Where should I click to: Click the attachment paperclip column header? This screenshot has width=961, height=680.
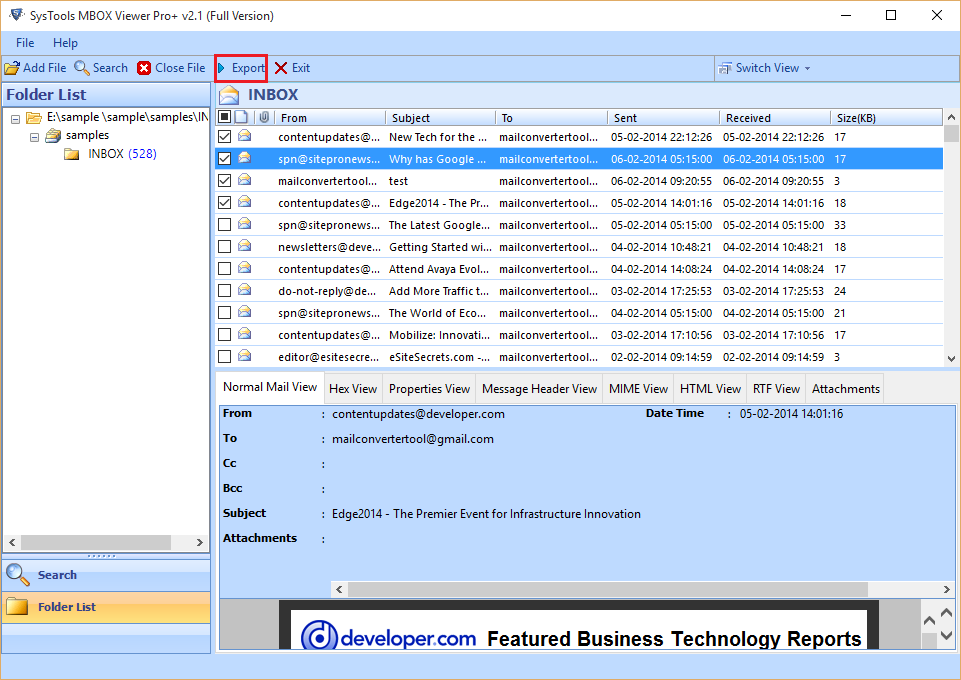click(x=264, y=117)
